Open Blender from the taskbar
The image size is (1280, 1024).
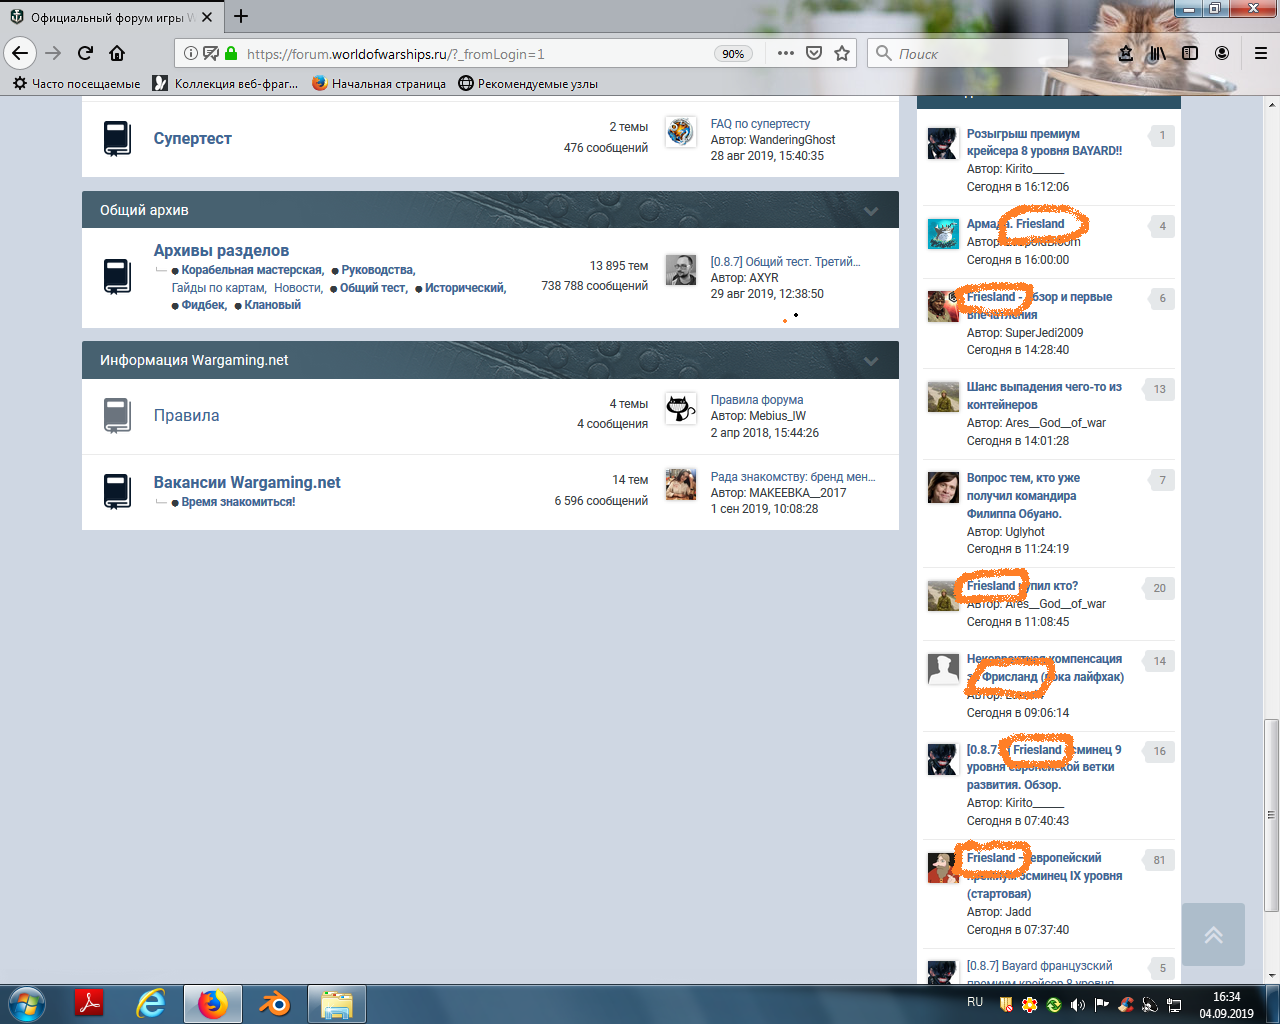[274, 1004]
